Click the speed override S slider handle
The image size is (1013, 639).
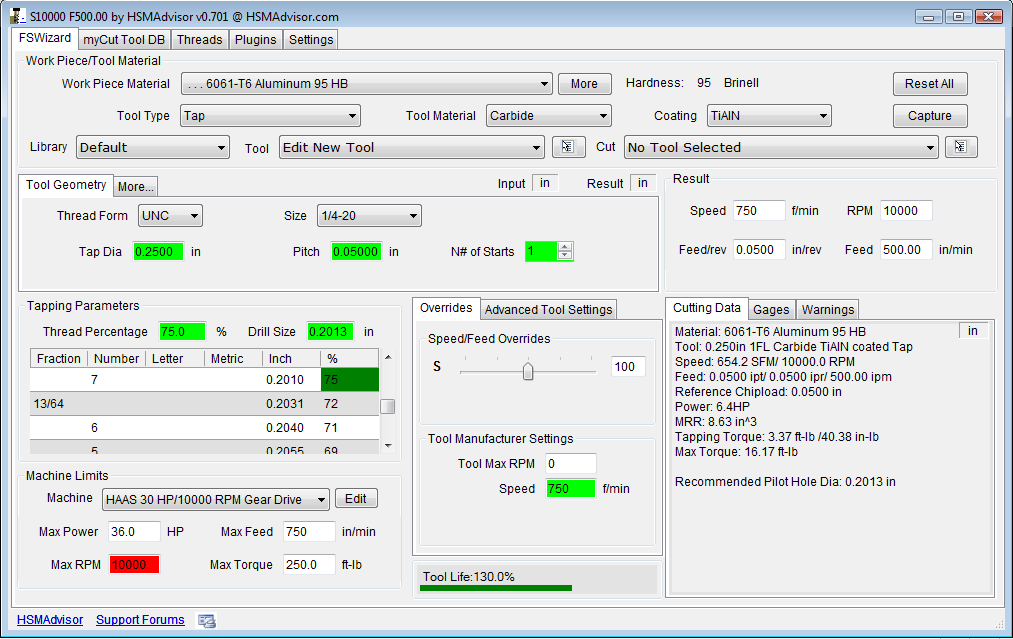point(528,371)
